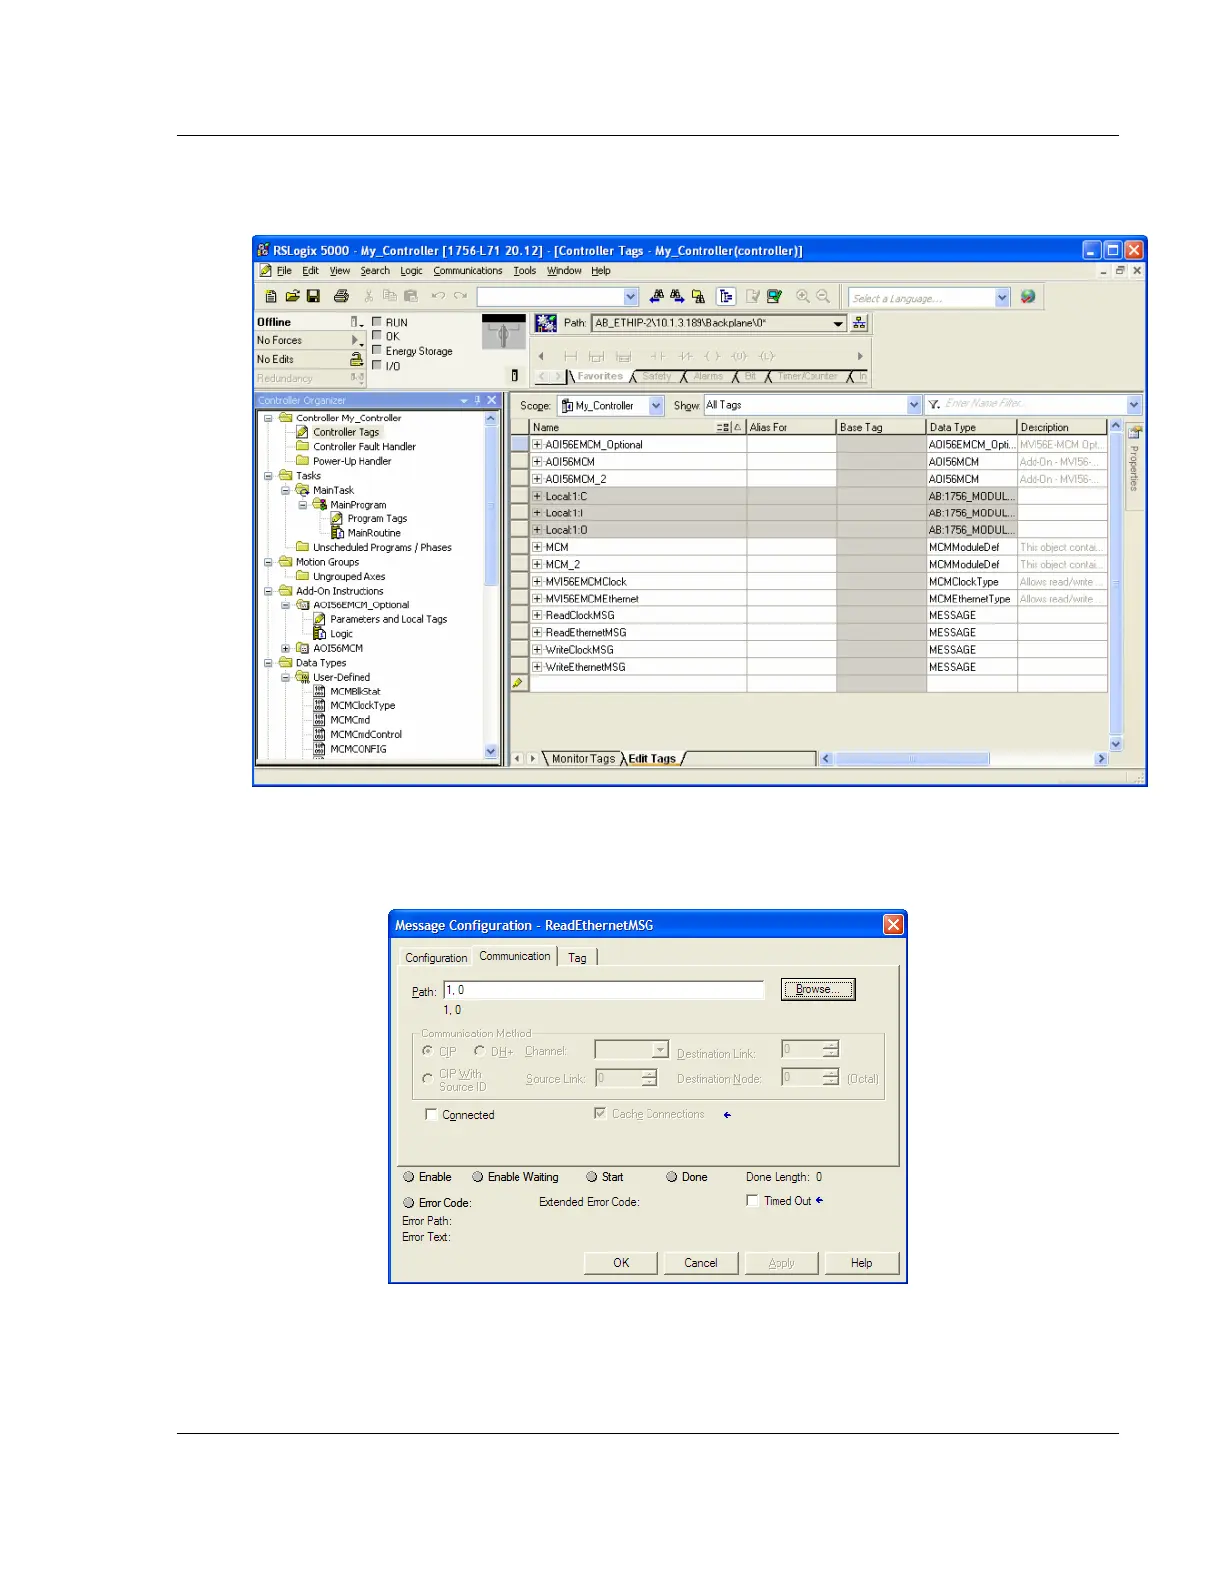
Task: Switch to the Monitor Tags tab
Action: tap(583, 759)
